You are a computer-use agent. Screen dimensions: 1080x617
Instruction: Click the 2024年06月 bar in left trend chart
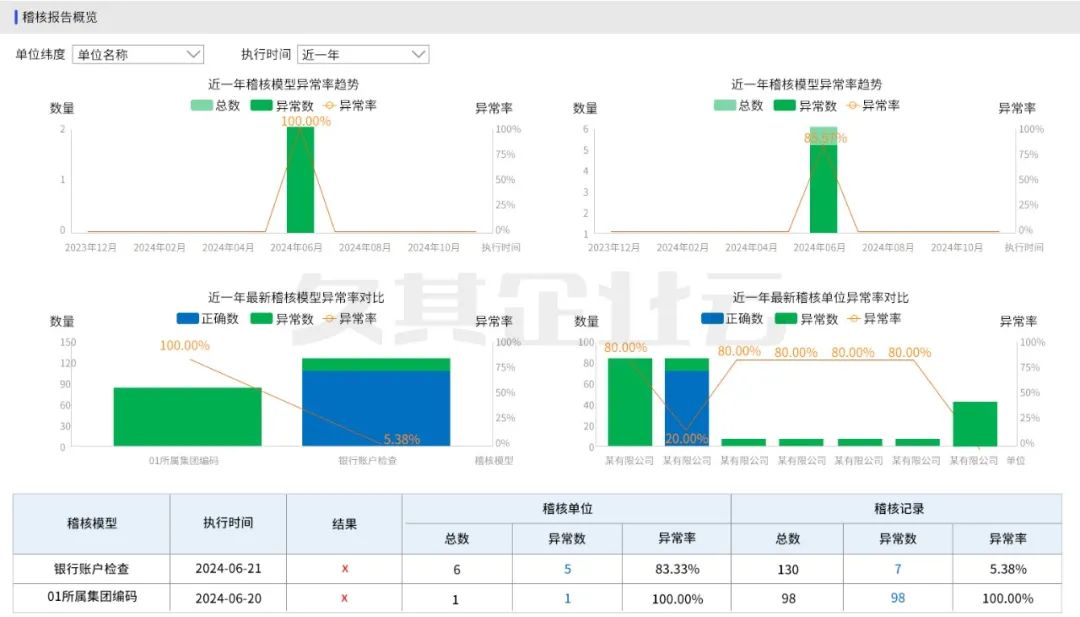(x=300, y=180)
